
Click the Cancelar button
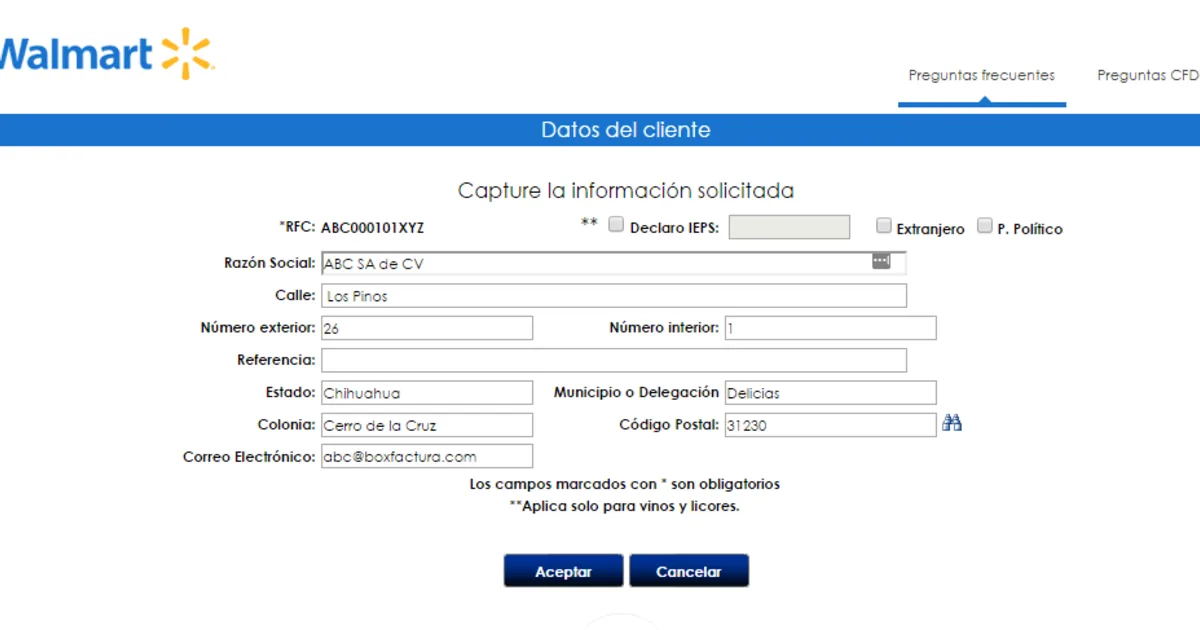(x=688, y=571)
